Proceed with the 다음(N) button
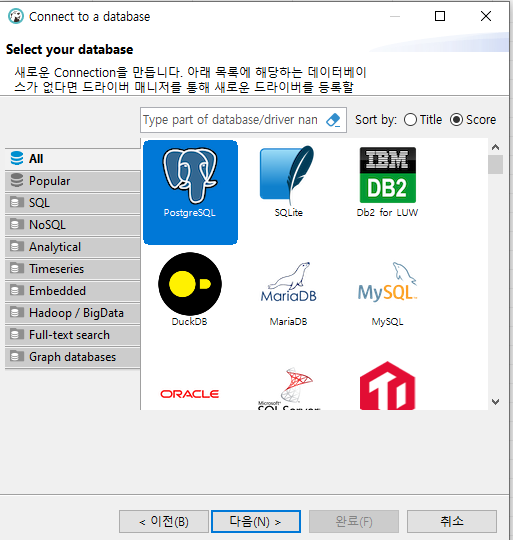 [x=256, y=521]
